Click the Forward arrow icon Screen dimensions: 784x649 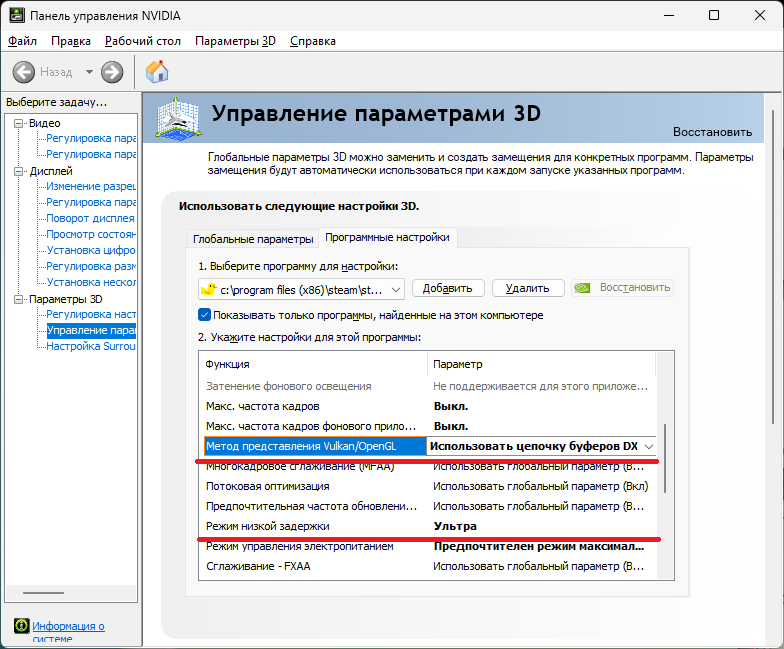[x=112, y=72]
